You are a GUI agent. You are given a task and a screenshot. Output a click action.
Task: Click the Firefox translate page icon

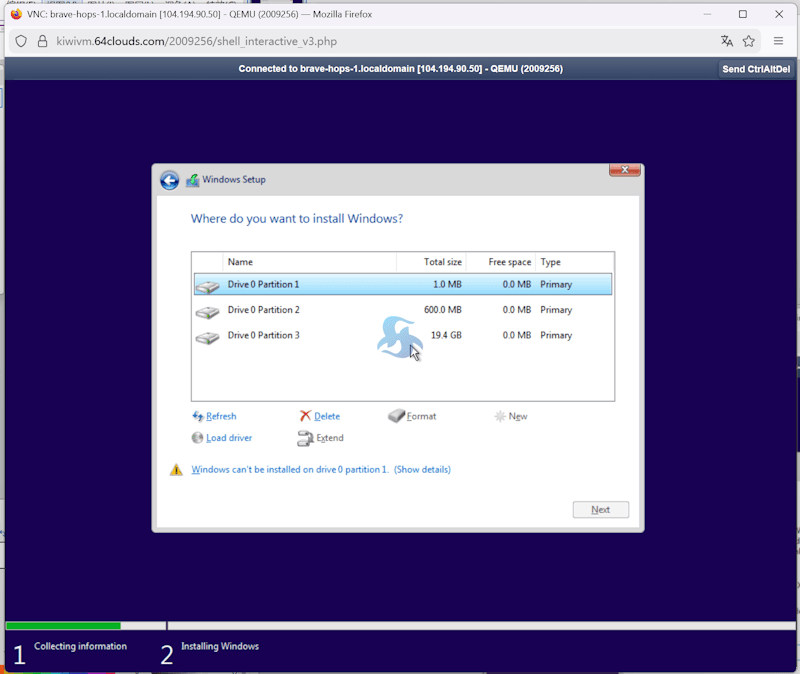(x=727, y=41)
